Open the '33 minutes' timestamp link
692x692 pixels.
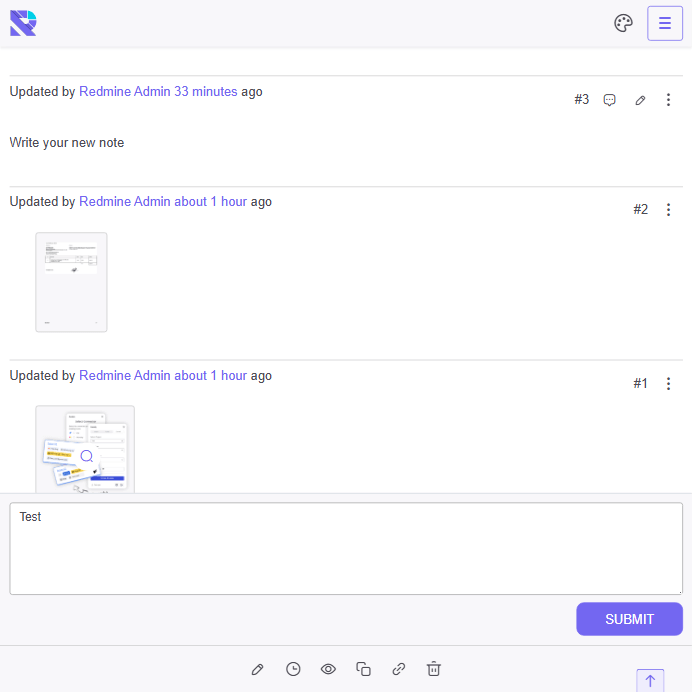[x=205, y=92]
